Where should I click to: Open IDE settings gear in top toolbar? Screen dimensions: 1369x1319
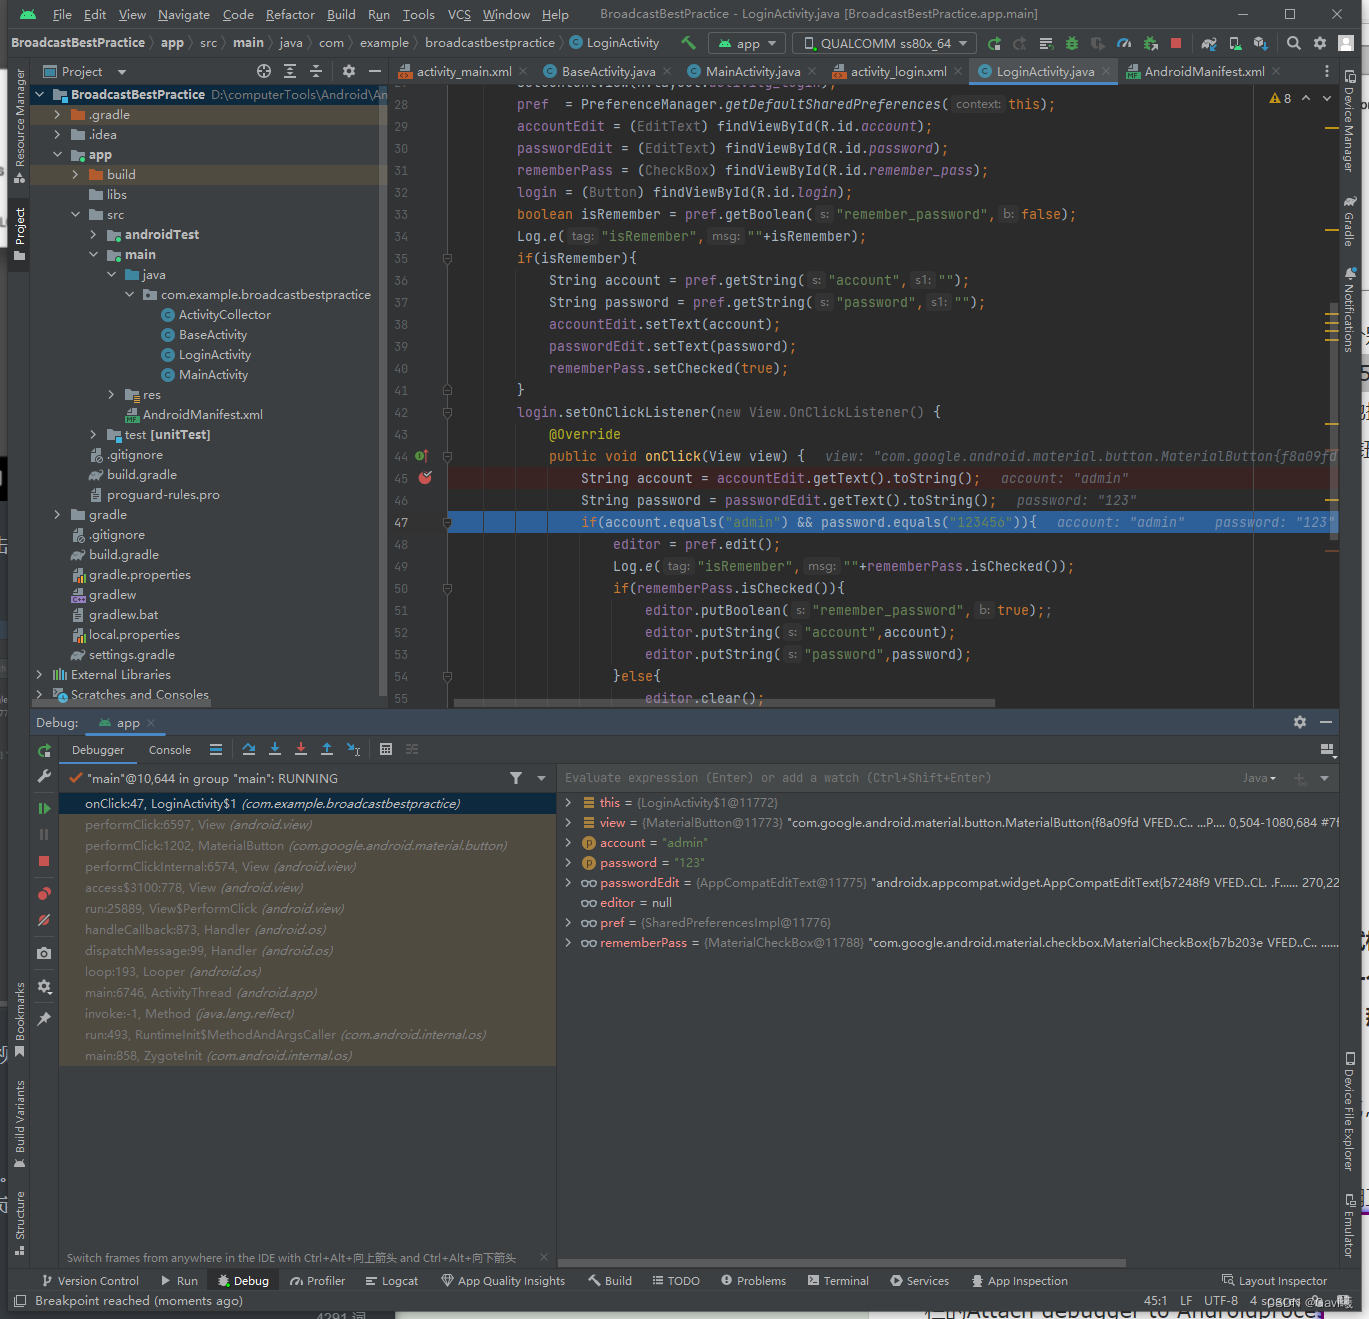tap(1320, 43)
